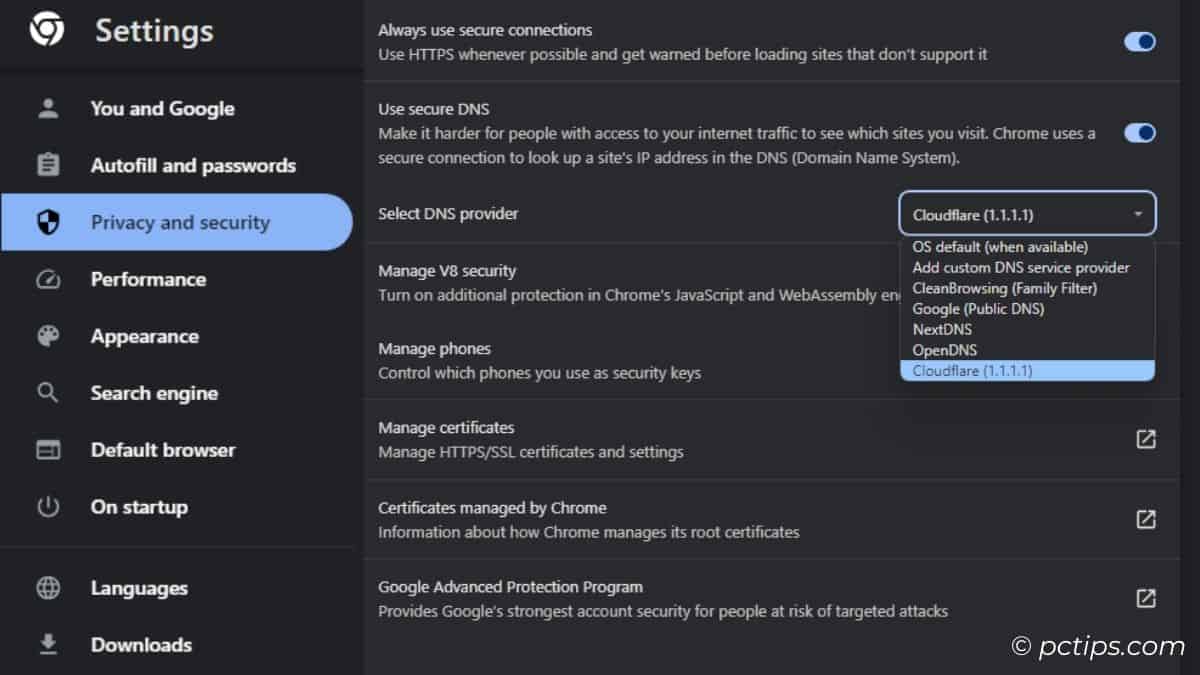Viewport: 1200px width, 675px height.
Task: Click the Languages globe icon
Action: tap(48, 588)
